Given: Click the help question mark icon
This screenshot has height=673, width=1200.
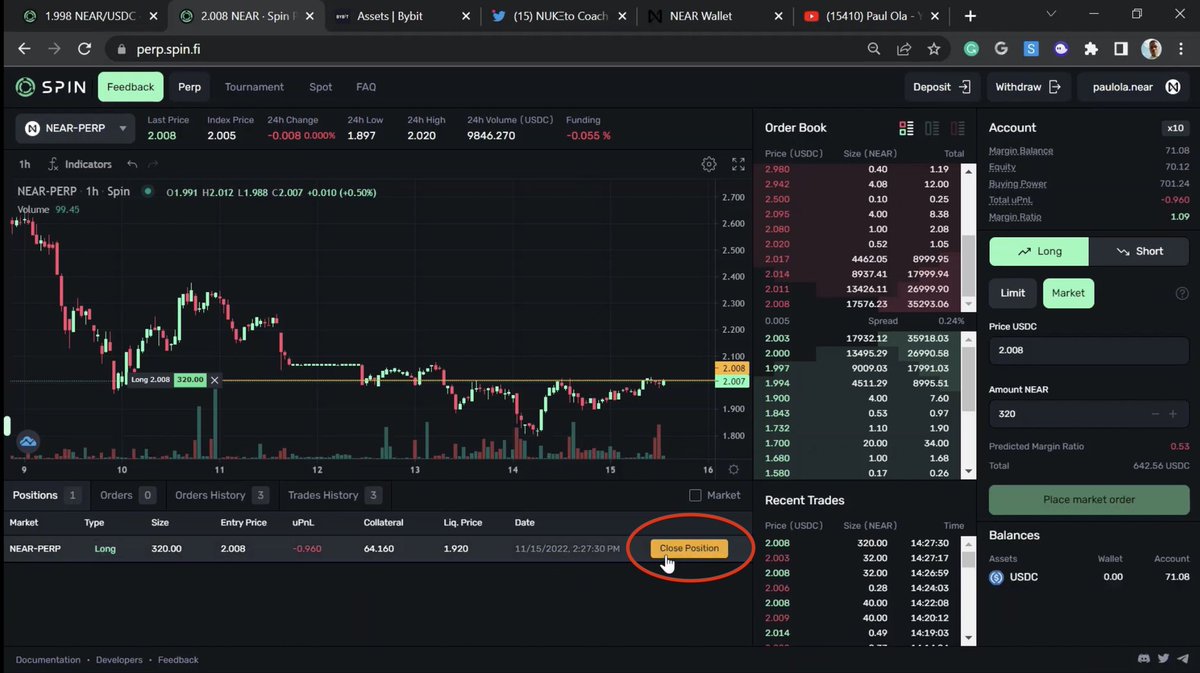Looking at the screenshot, I should pyautogui.click(x=1182, y=293).
